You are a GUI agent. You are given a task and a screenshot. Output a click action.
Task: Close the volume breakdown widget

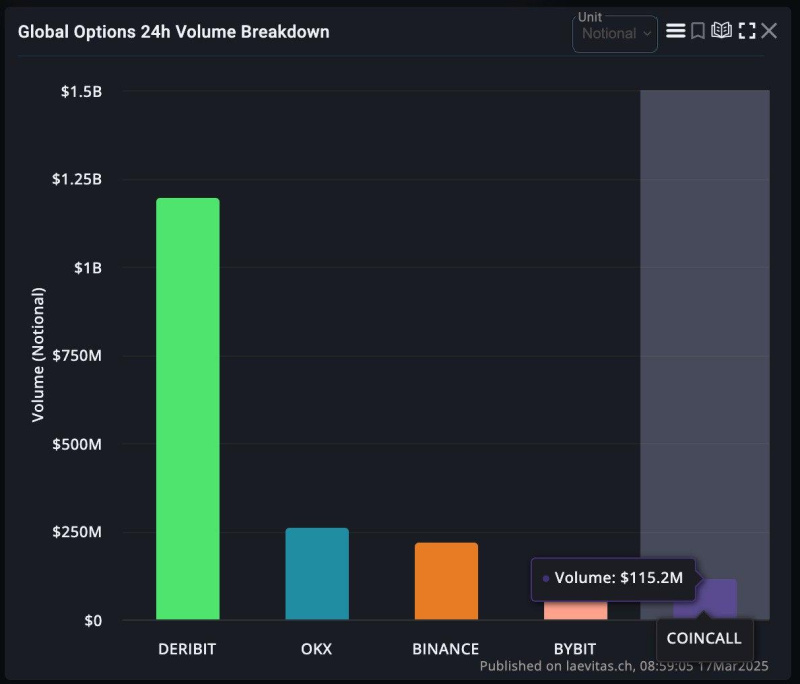[x=770, y=31]
